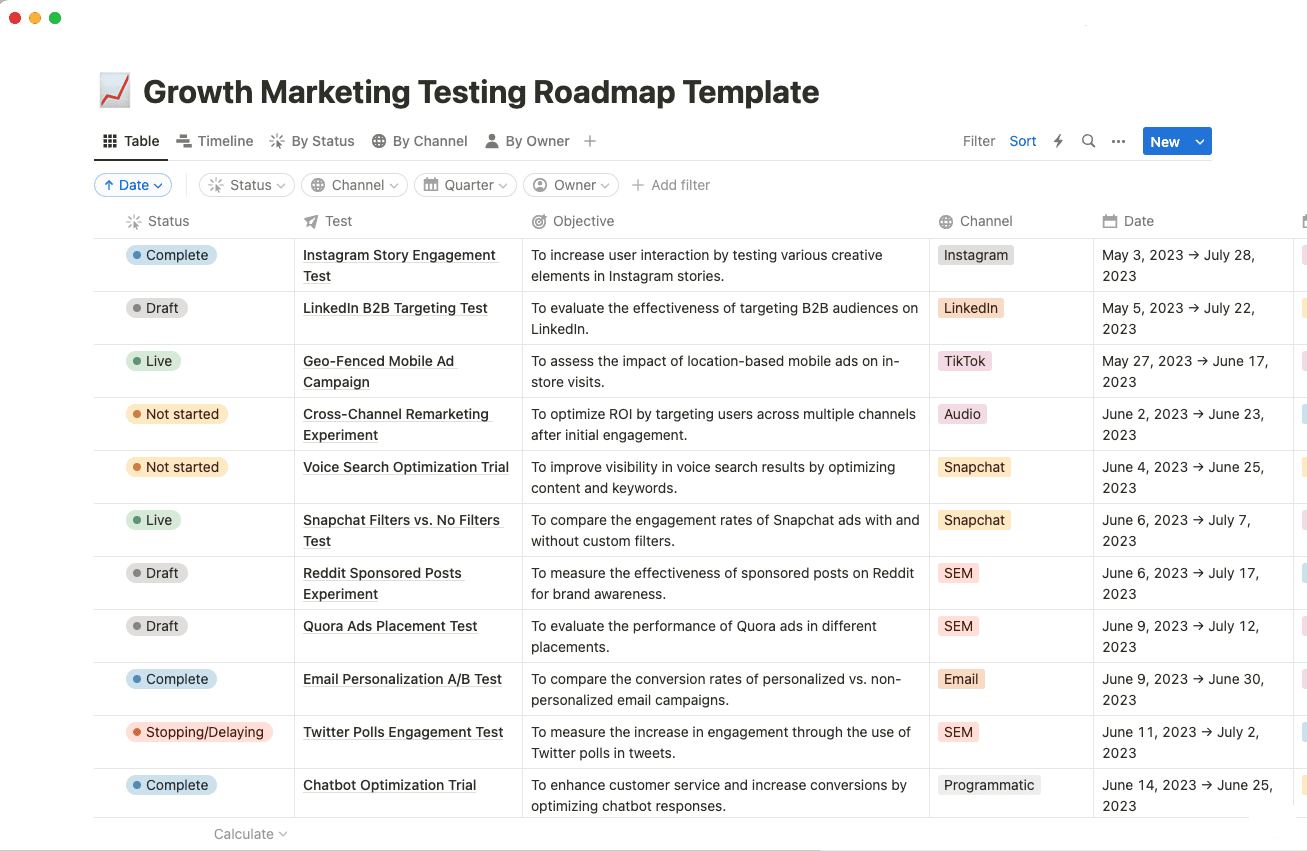Open the Geo-Fenced Mobile Ad Campaign page
Image resolution: width=1307 pixels, height=851 pixels.
pyautogui.click(x=379, y=371)
